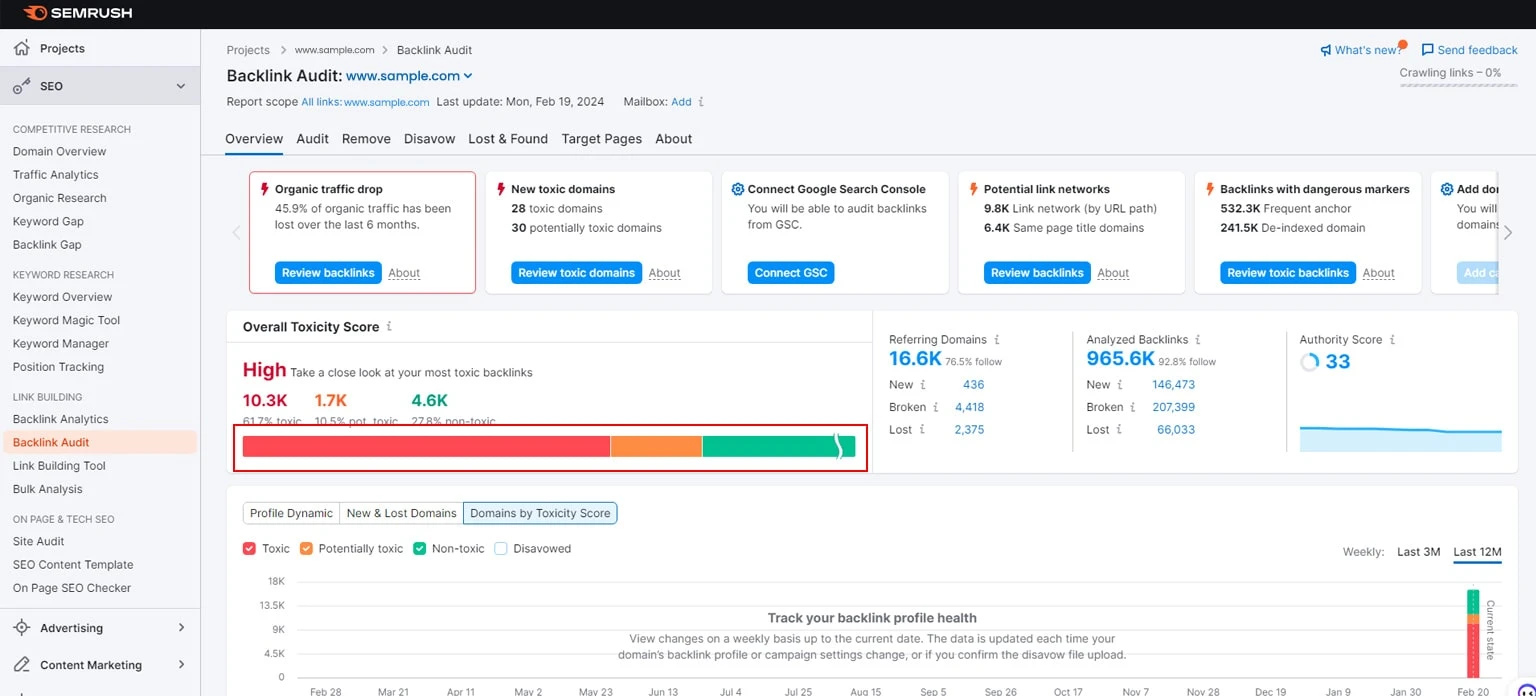Switch chart range to Last 12M

(x=1477, y=552)
